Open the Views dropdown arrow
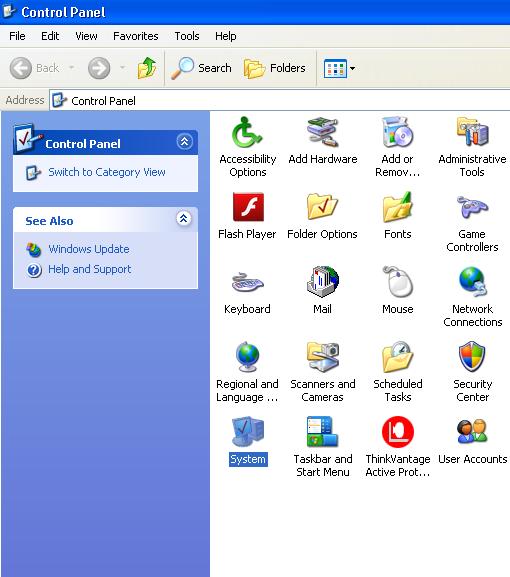 click(x=353, y=68)
